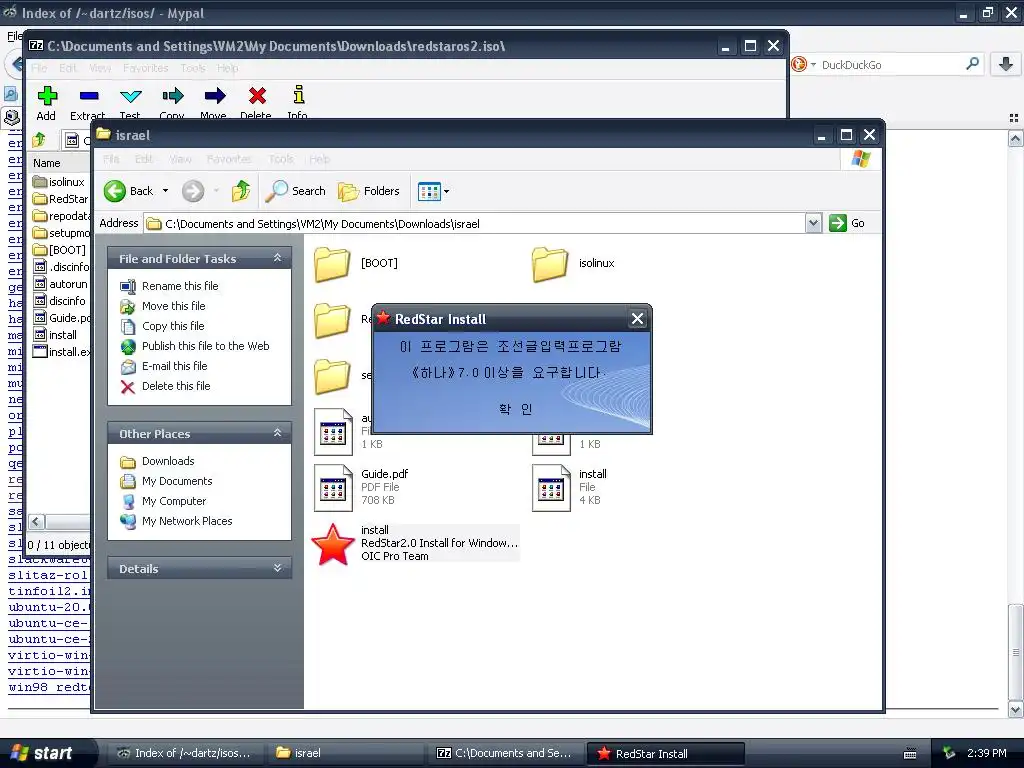Click the Info icon in 7-Zip toolbar
Viewport: 1024px width, 768px height.
pyautogui.click(x=298, y=95)
